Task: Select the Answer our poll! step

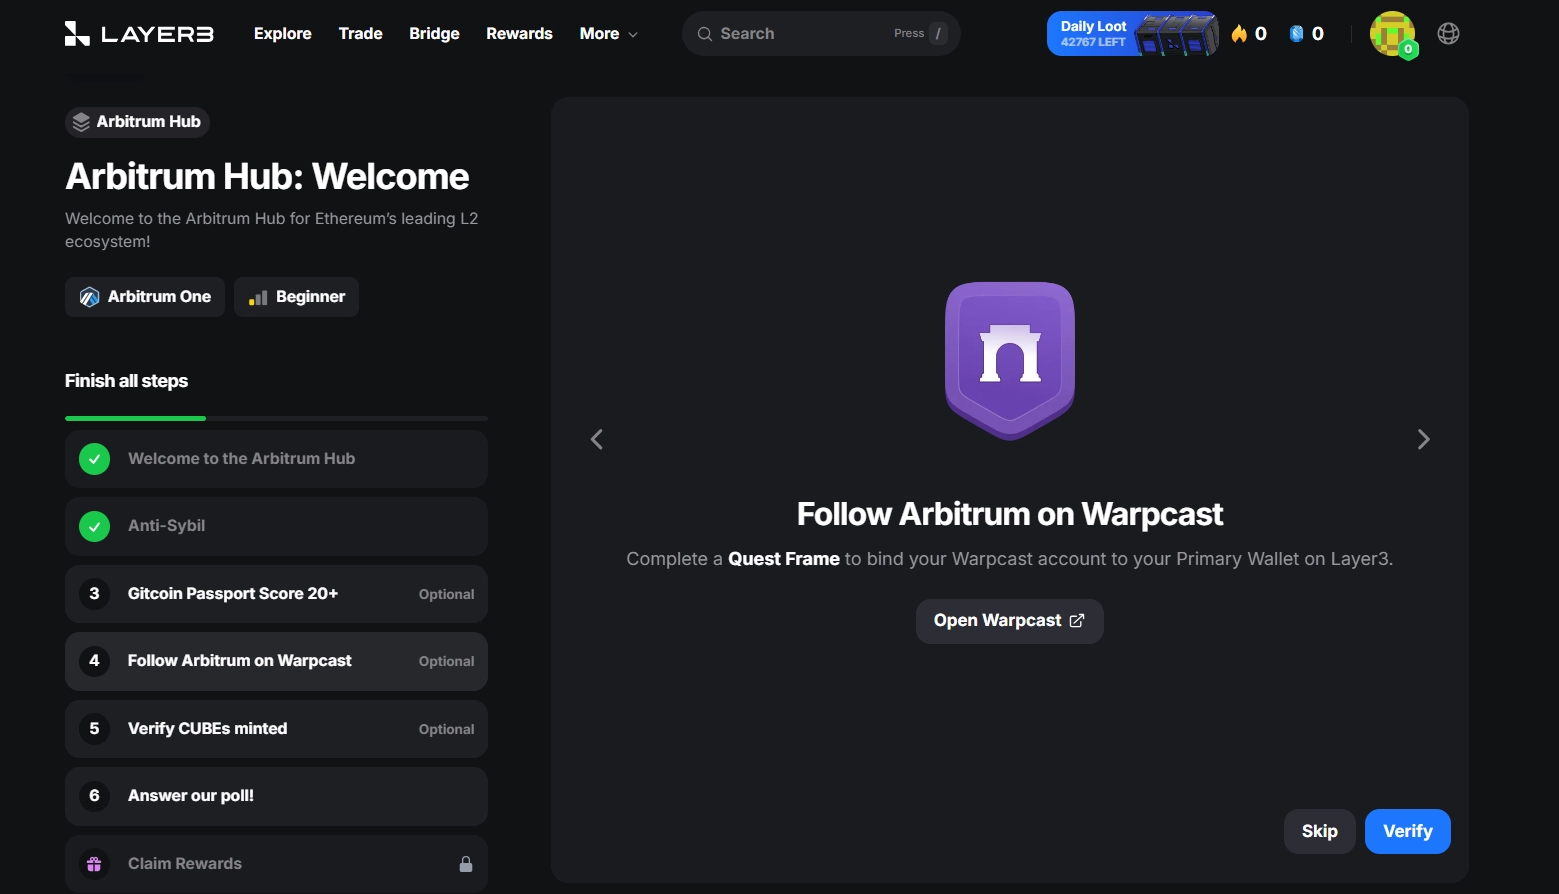Action: pos(276,796)
